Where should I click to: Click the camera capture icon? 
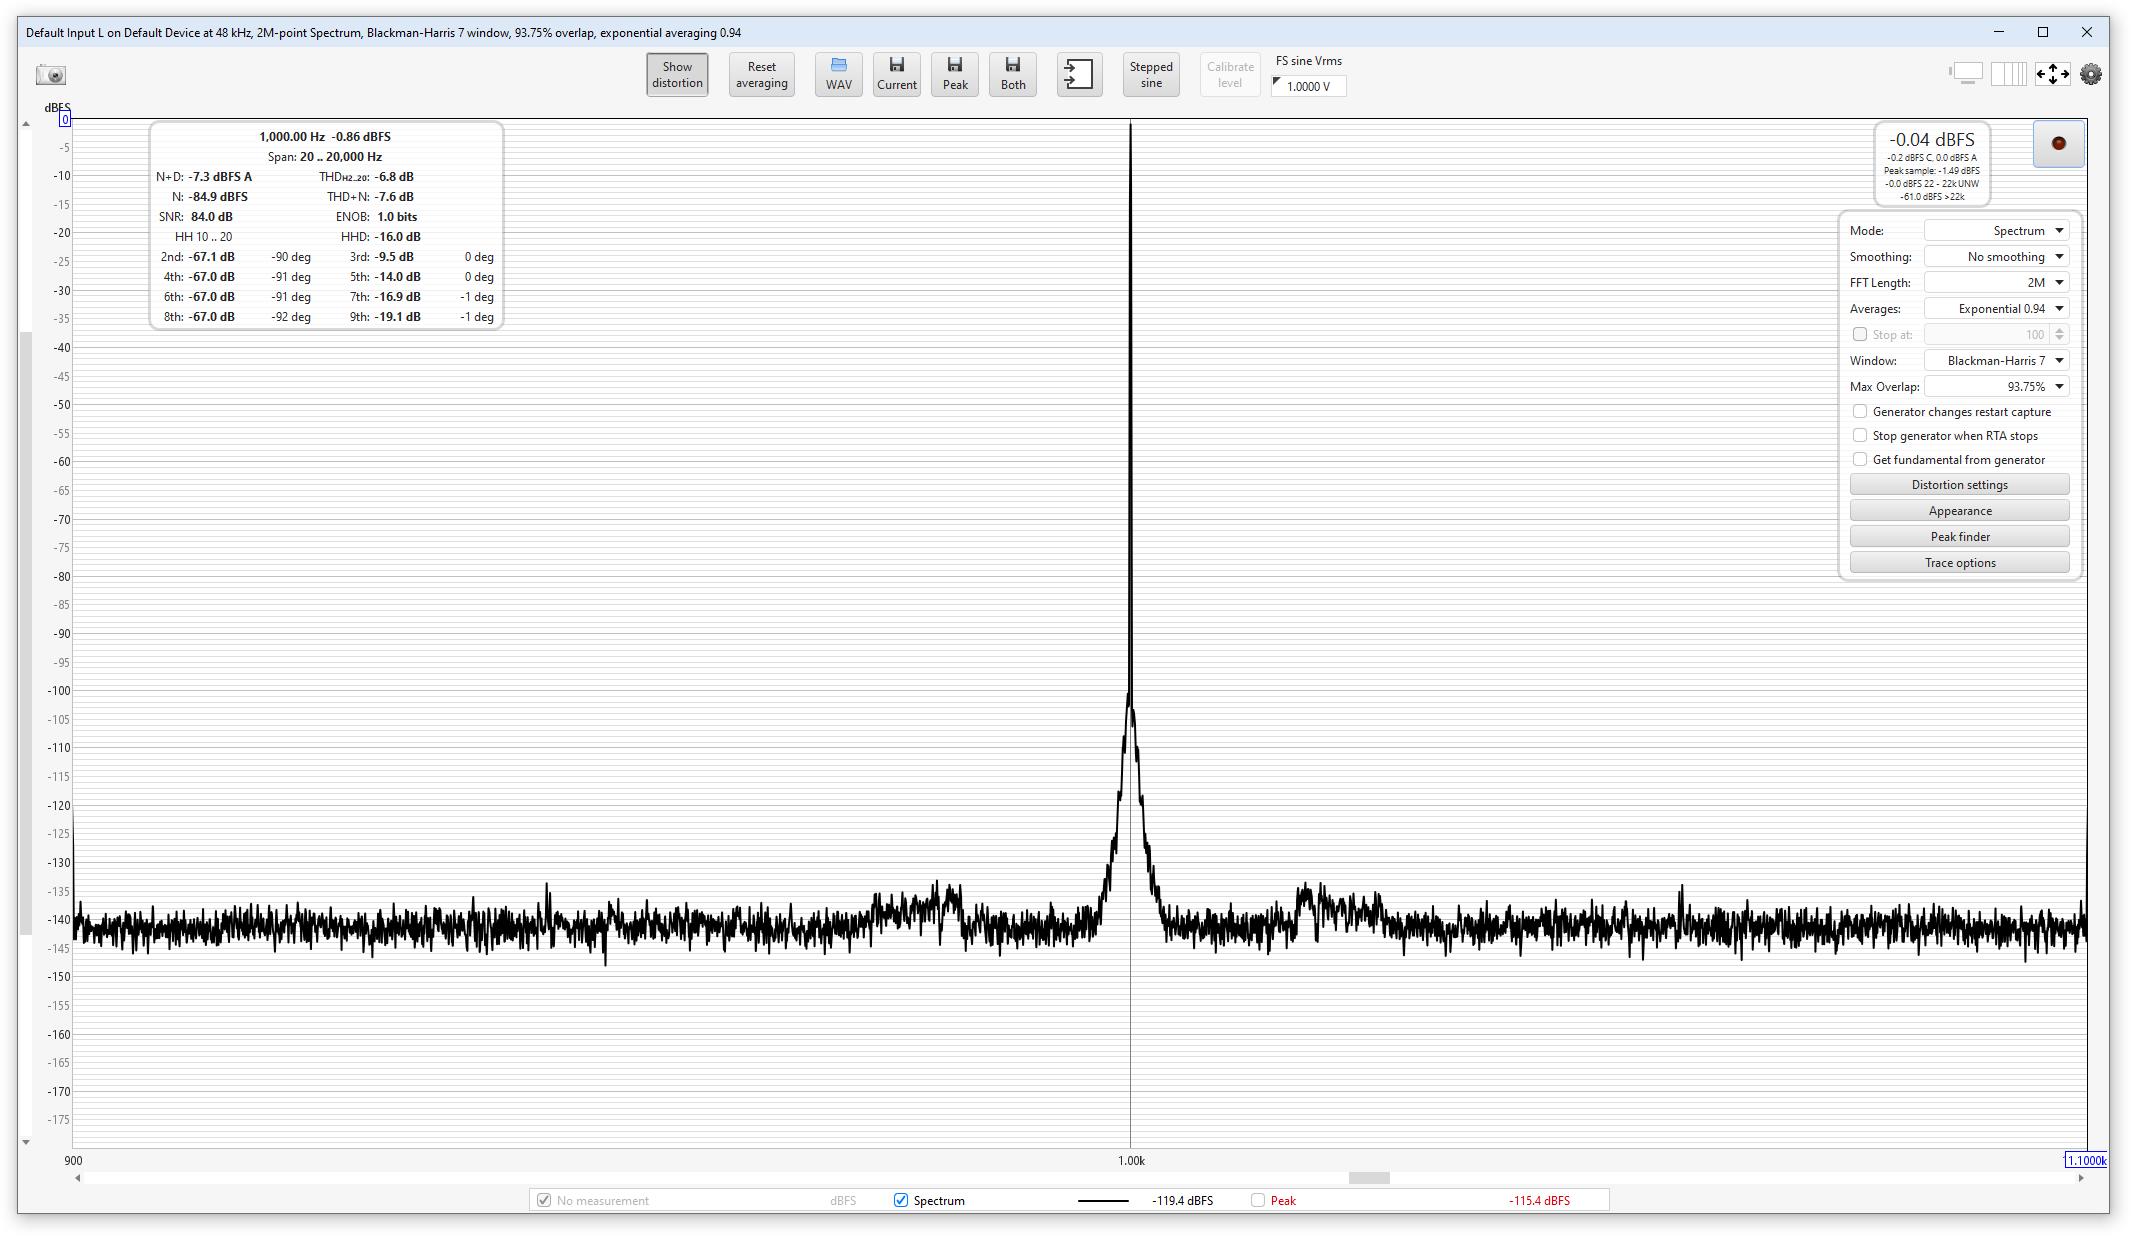pyautogui.click(x=51, y=75)
